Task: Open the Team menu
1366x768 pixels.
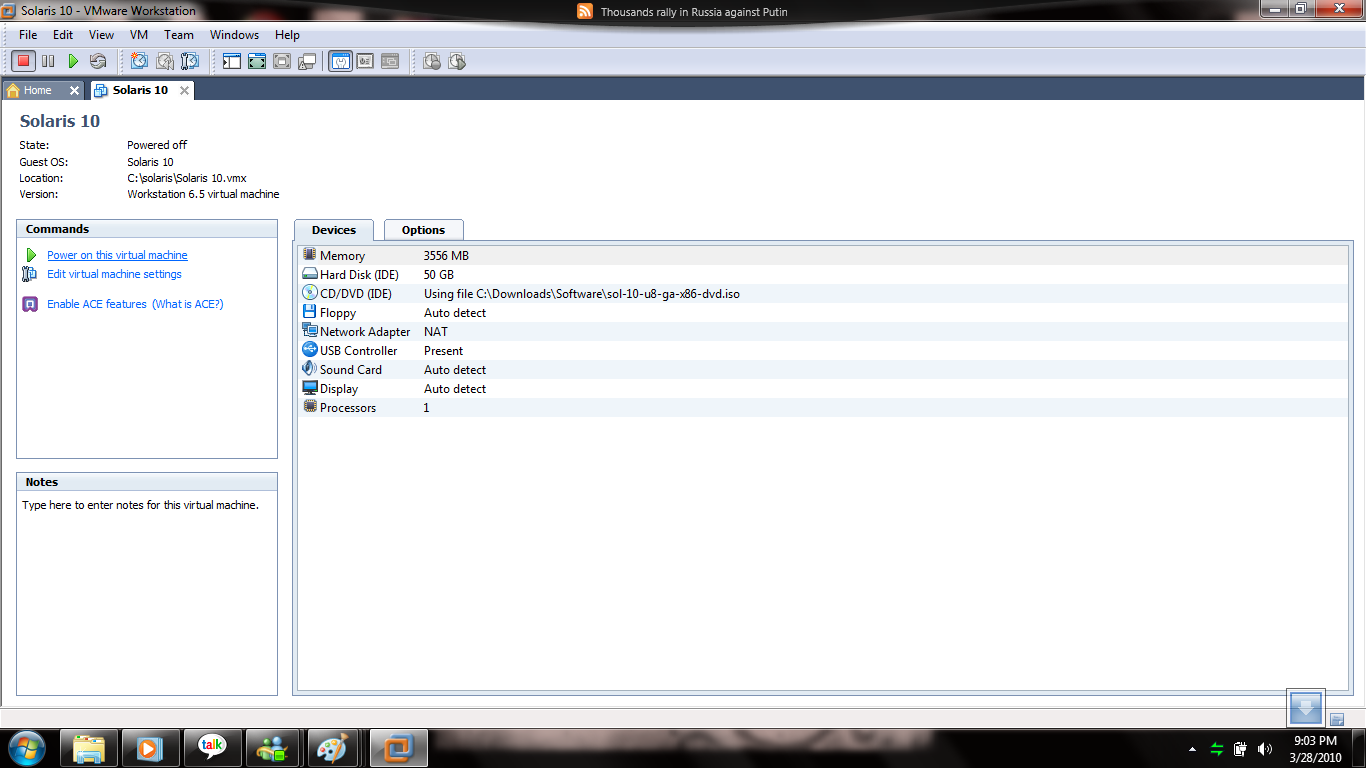Action: (179, 35)
